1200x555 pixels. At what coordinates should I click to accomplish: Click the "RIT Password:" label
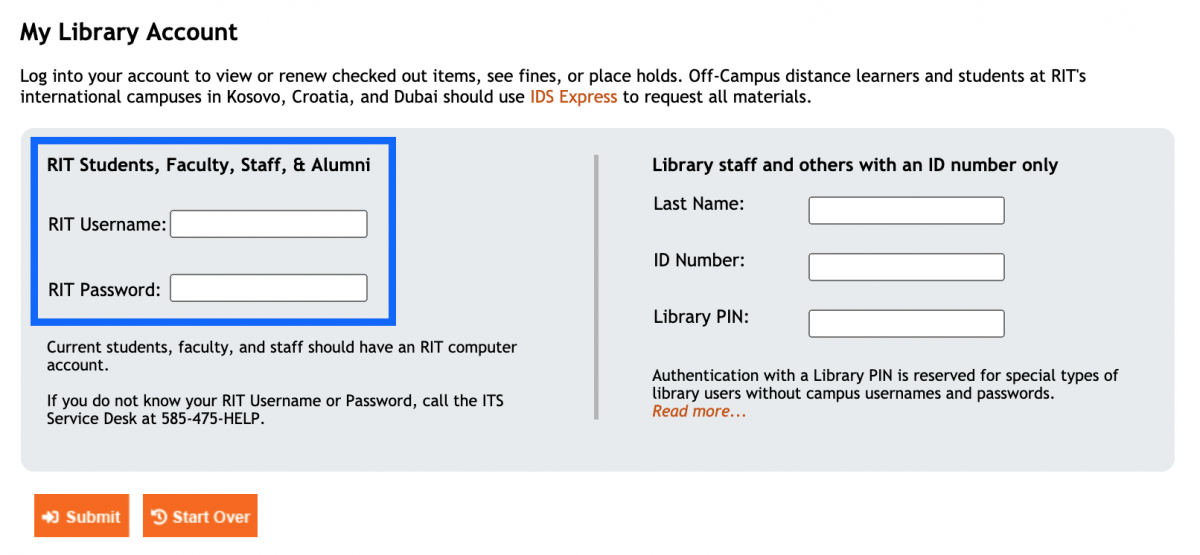tap(104, 290)
